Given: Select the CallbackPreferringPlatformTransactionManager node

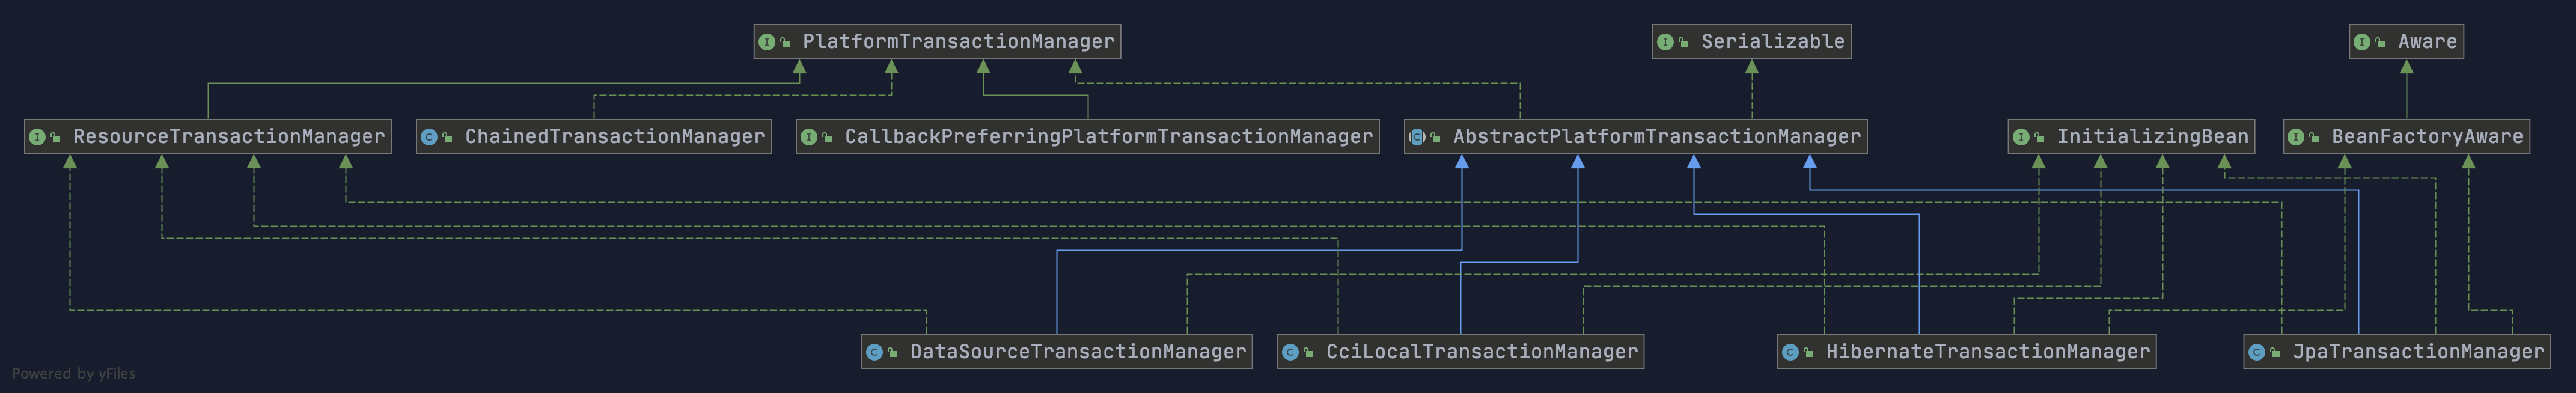Looking at the screenshot, I should [x=1108, y=137].
